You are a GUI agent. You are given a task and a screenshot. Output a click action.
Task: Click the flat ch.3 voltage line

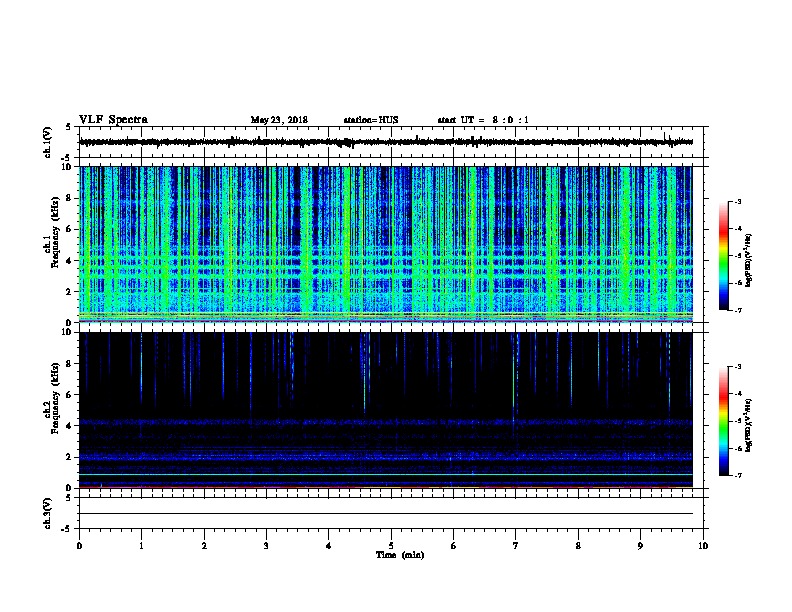coord(386,514)
